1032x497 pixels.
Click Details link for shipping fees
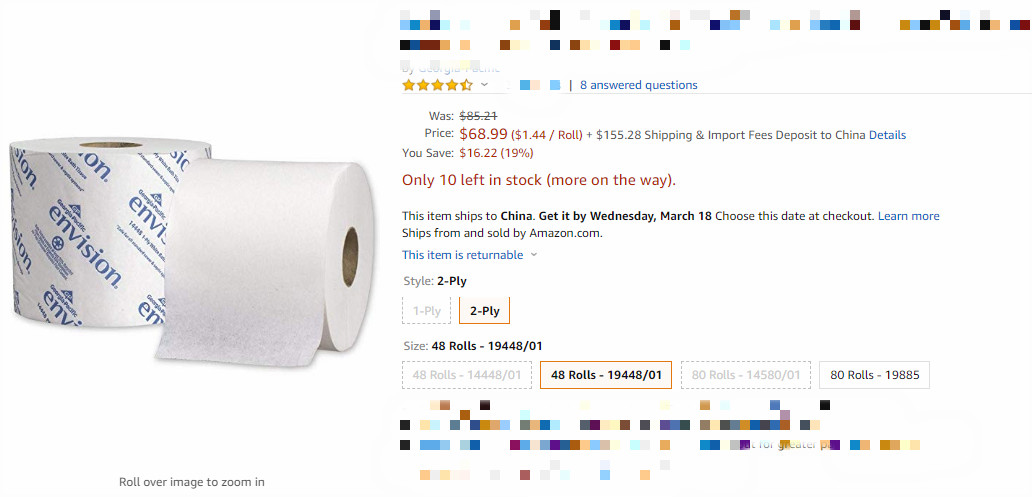coord(887,135)
